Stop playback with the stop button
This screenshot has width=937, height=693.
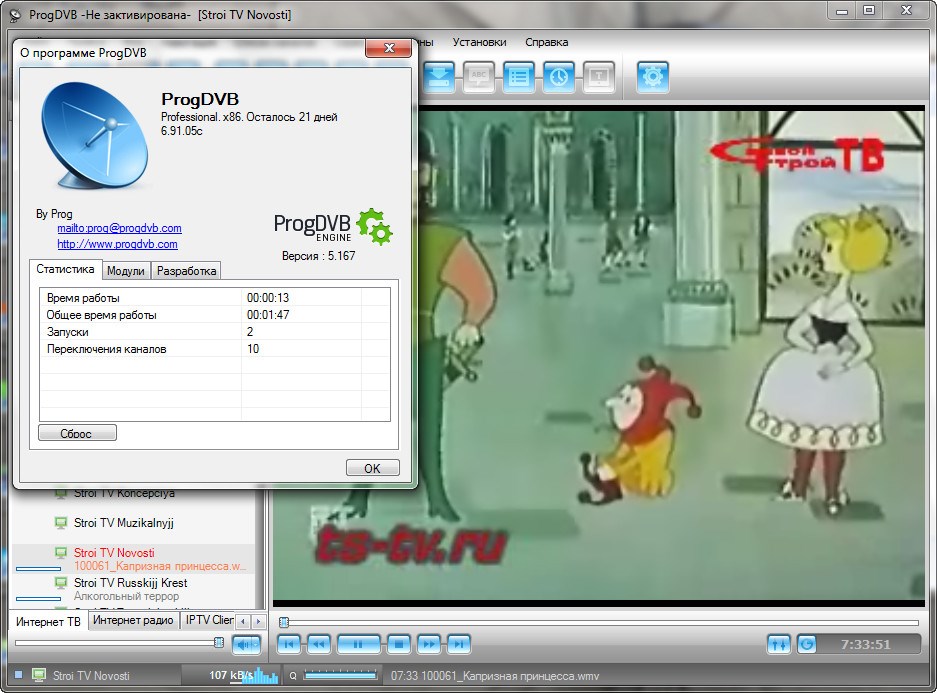[x=399, y=645]
